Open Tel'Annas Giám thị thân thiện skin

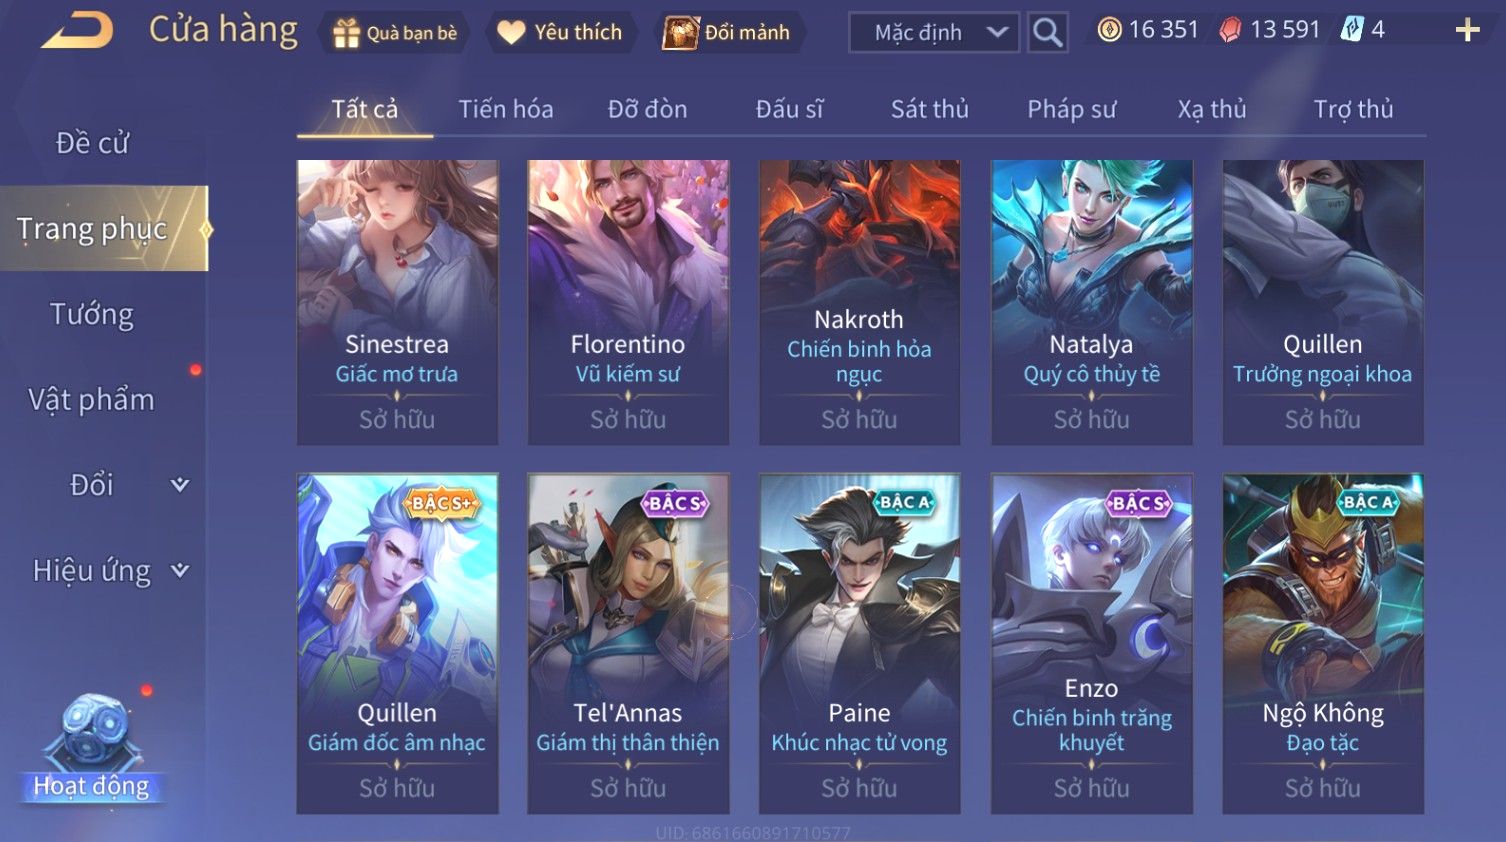(628, 643)
